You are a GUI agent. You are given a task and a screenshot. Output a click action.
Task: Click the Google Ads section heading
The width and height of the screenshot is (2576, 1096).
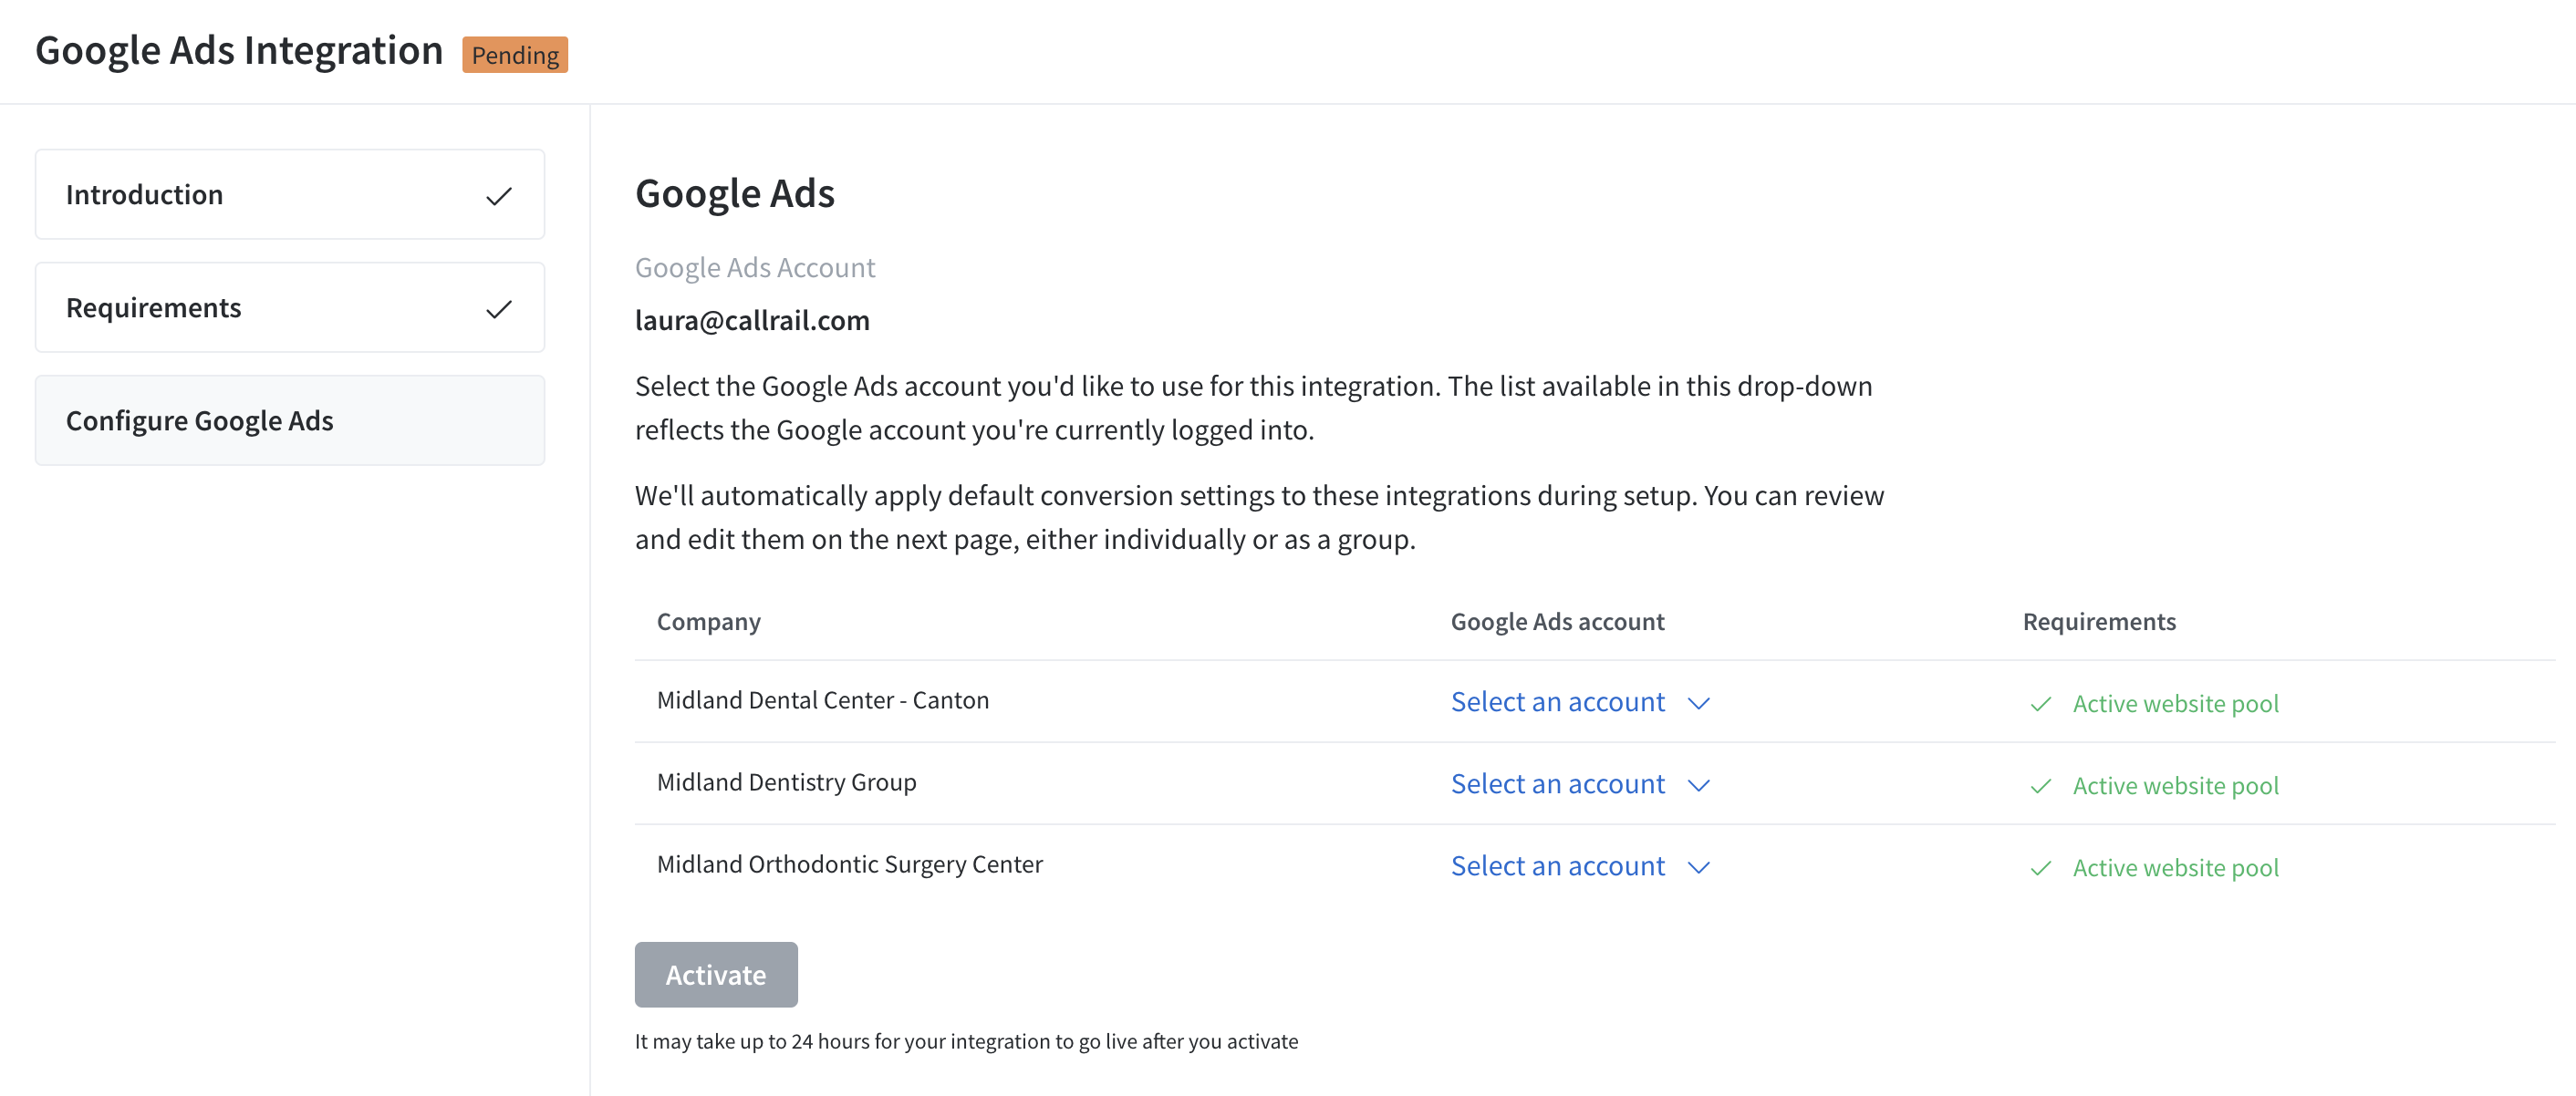tap(734, 193)
